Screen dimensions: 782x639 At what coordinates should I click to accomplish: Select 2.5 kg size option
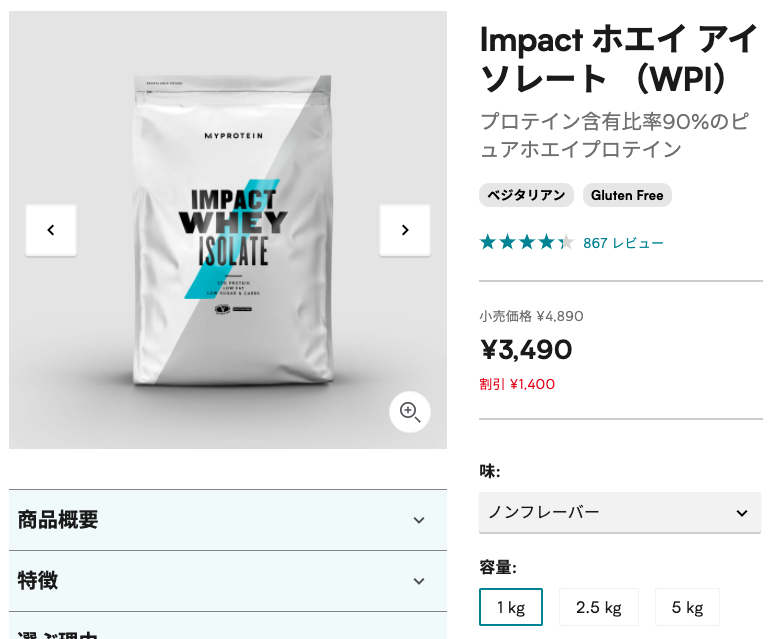pos(598,607)
